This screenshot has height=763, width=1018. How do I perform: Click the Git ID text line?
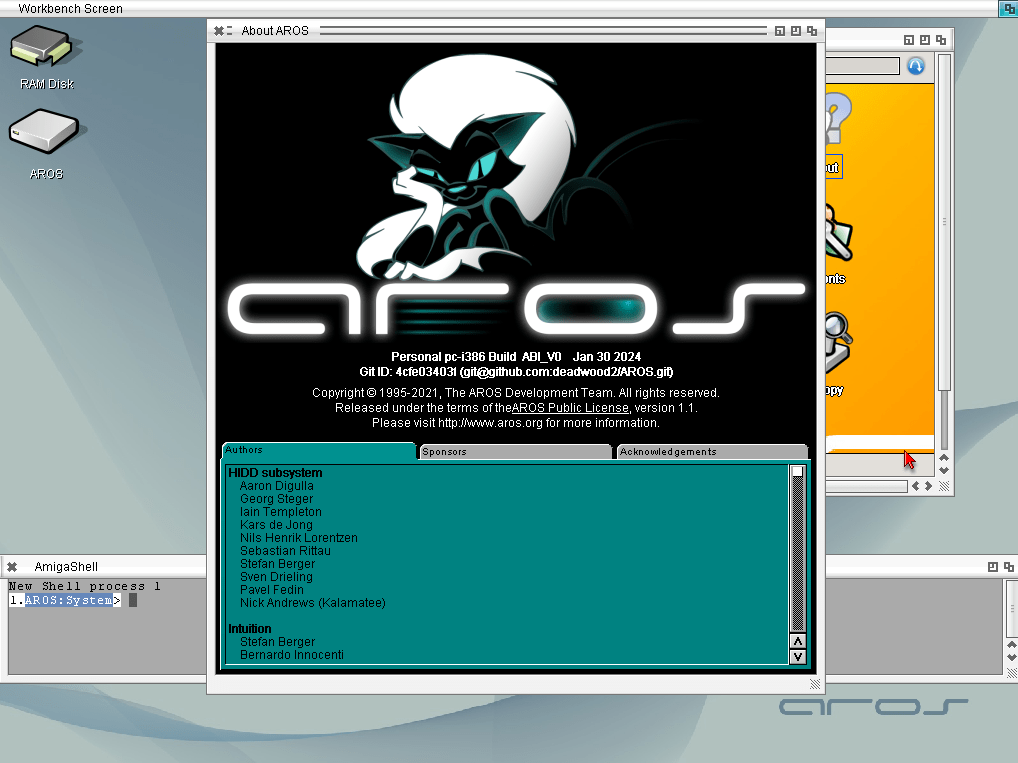pos(516,371)
